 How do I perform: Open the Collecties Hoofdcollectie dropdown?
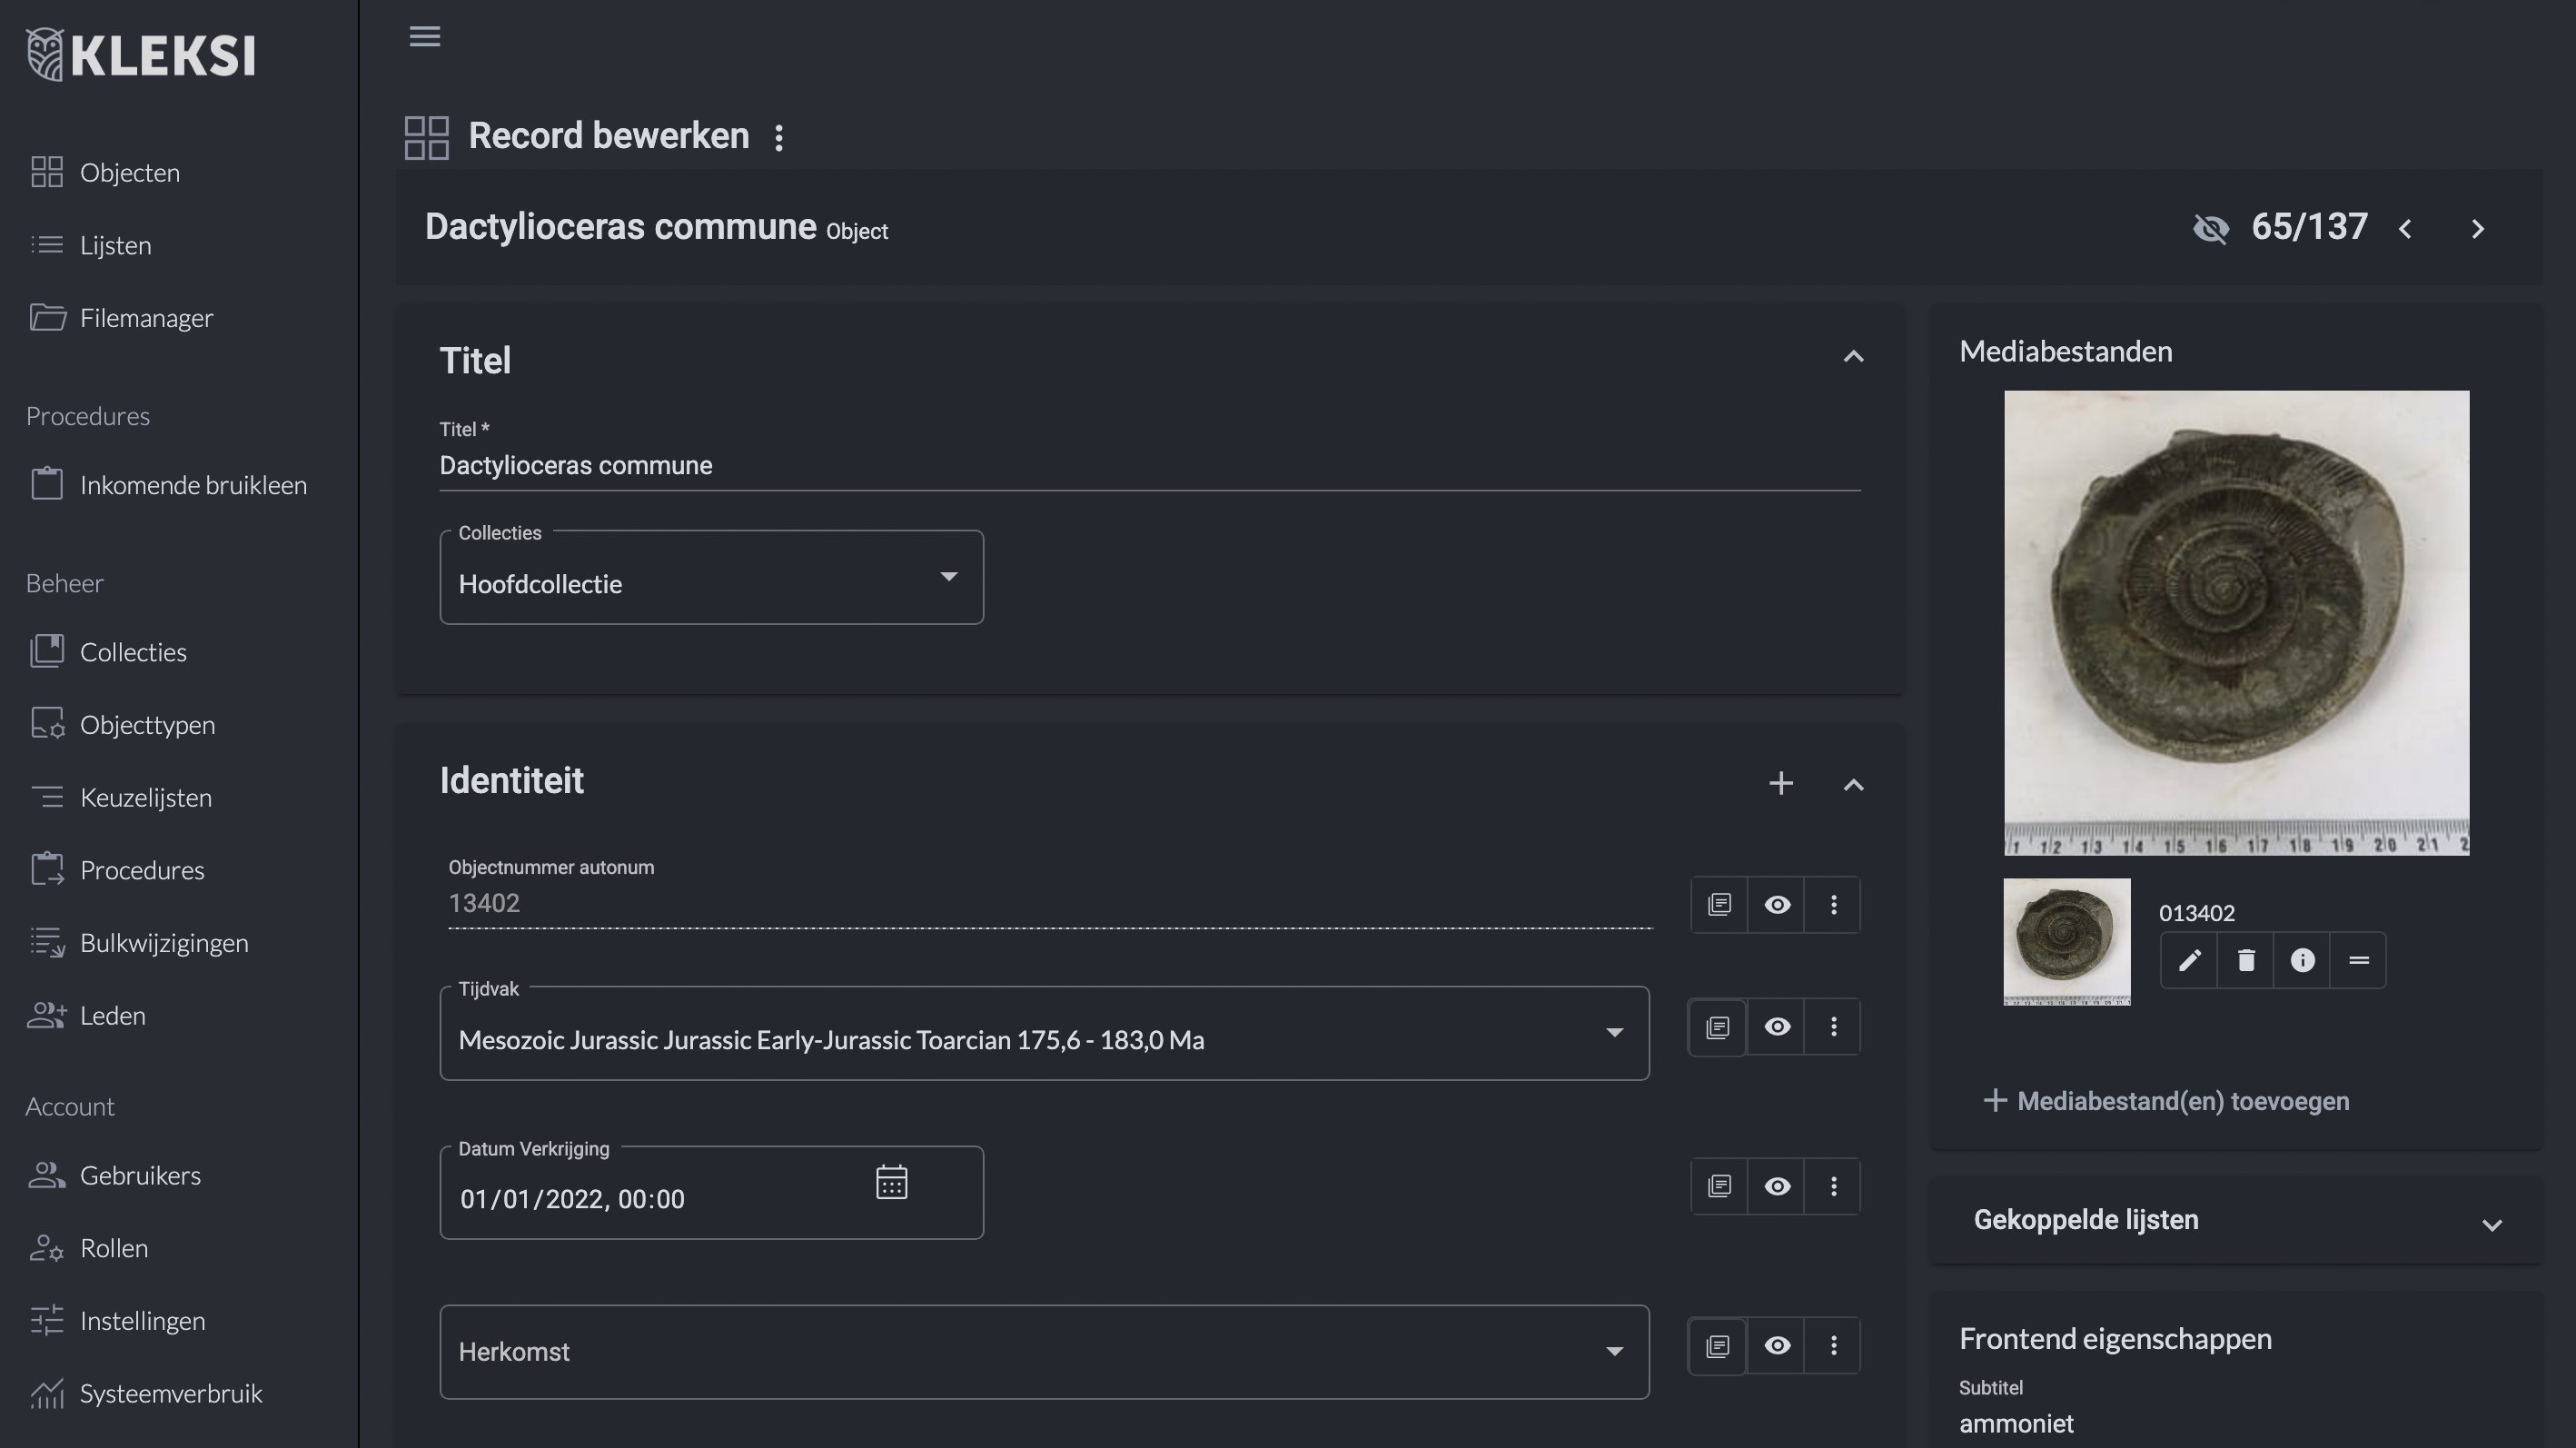pos(711,578)
